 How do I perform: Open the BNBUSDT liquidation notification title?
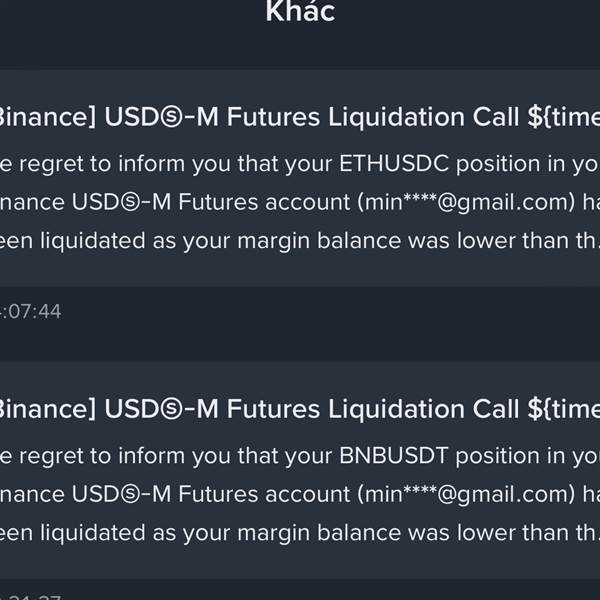(x=300, y=409)
